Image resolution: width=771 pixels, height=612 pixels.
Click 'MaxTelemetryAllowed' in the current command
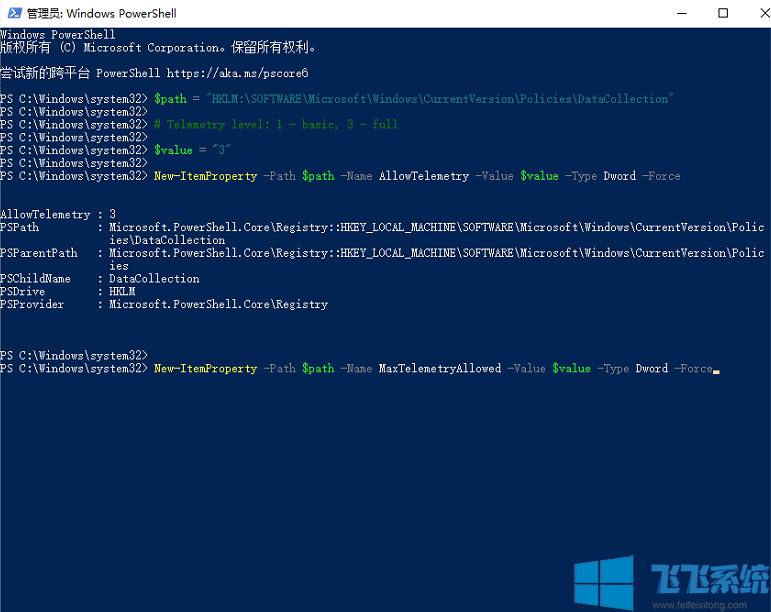(440, 369)
